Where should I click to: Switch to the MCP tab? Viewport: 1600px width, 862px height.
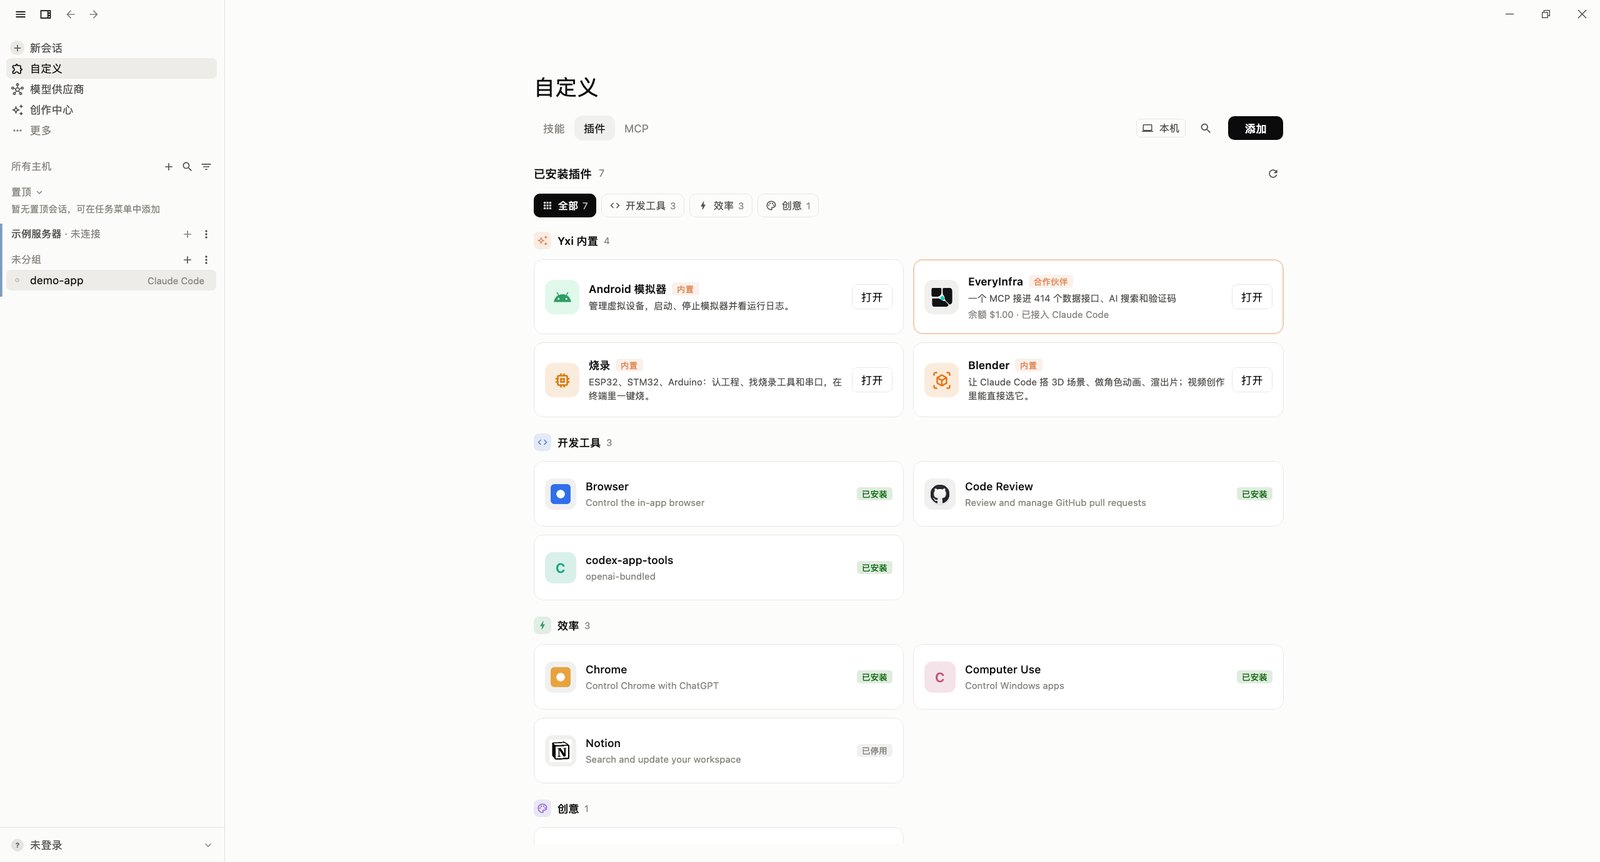[x=636, y=129]
